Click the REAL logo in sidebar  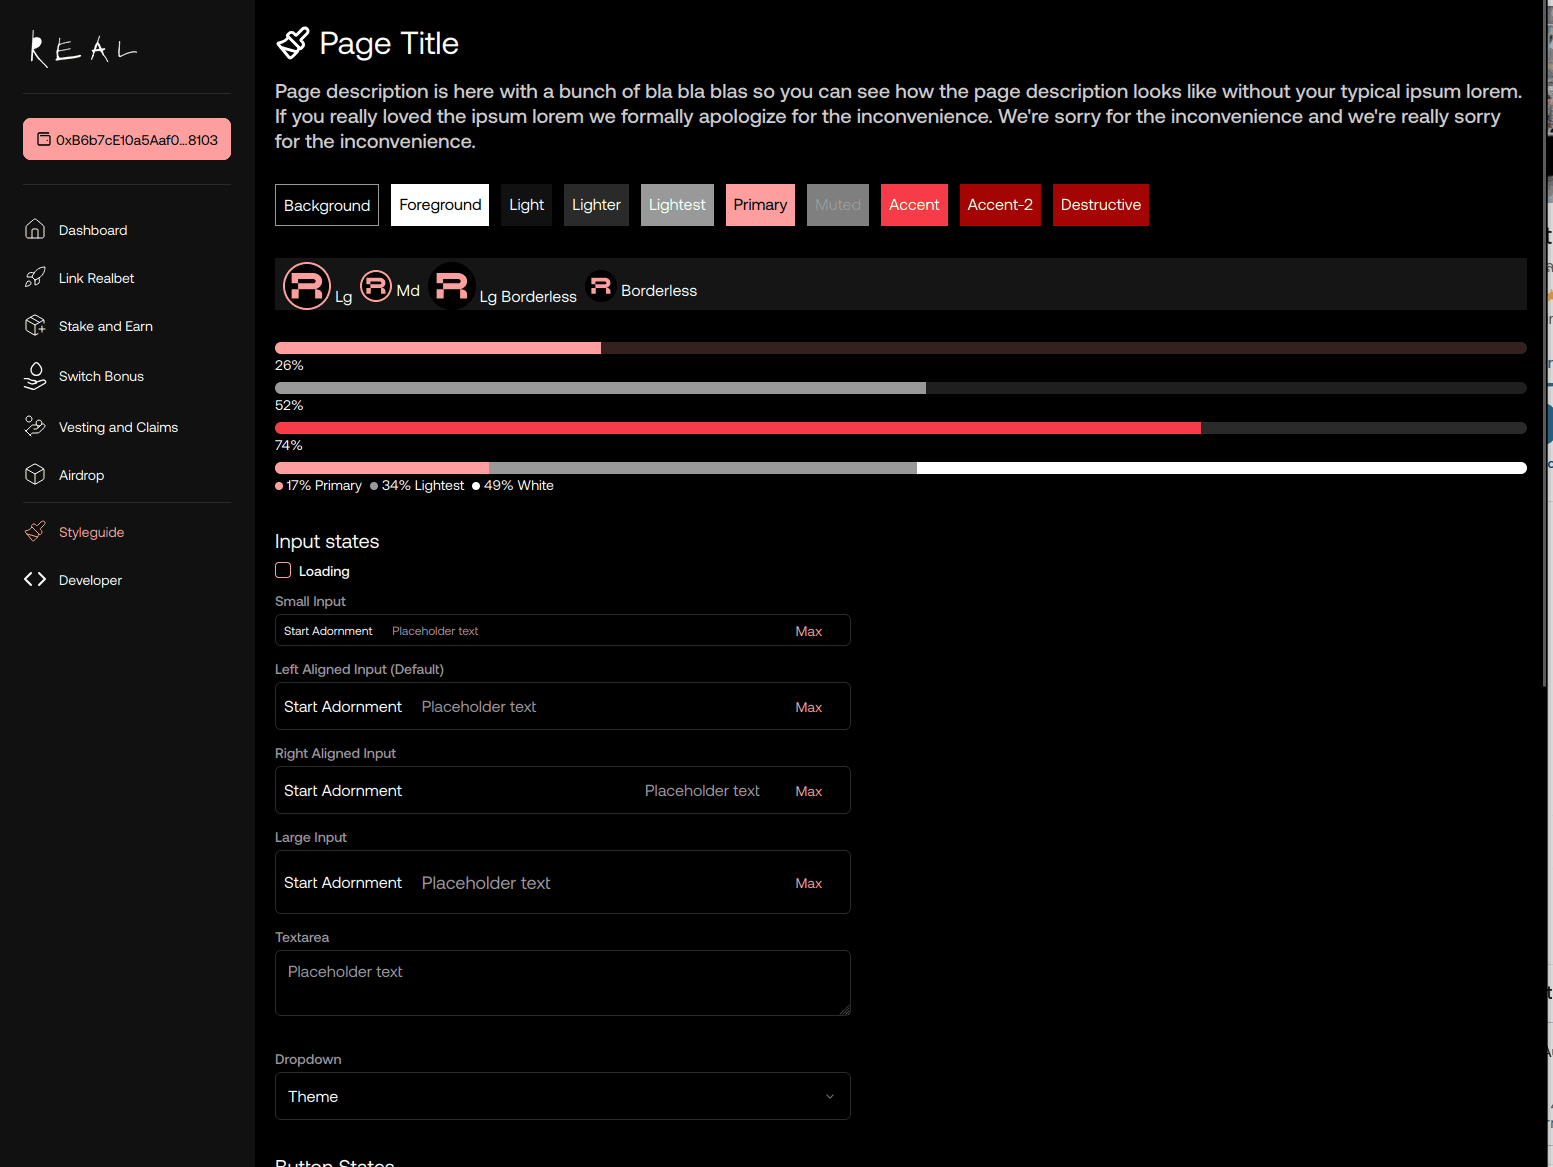[83, 49]
